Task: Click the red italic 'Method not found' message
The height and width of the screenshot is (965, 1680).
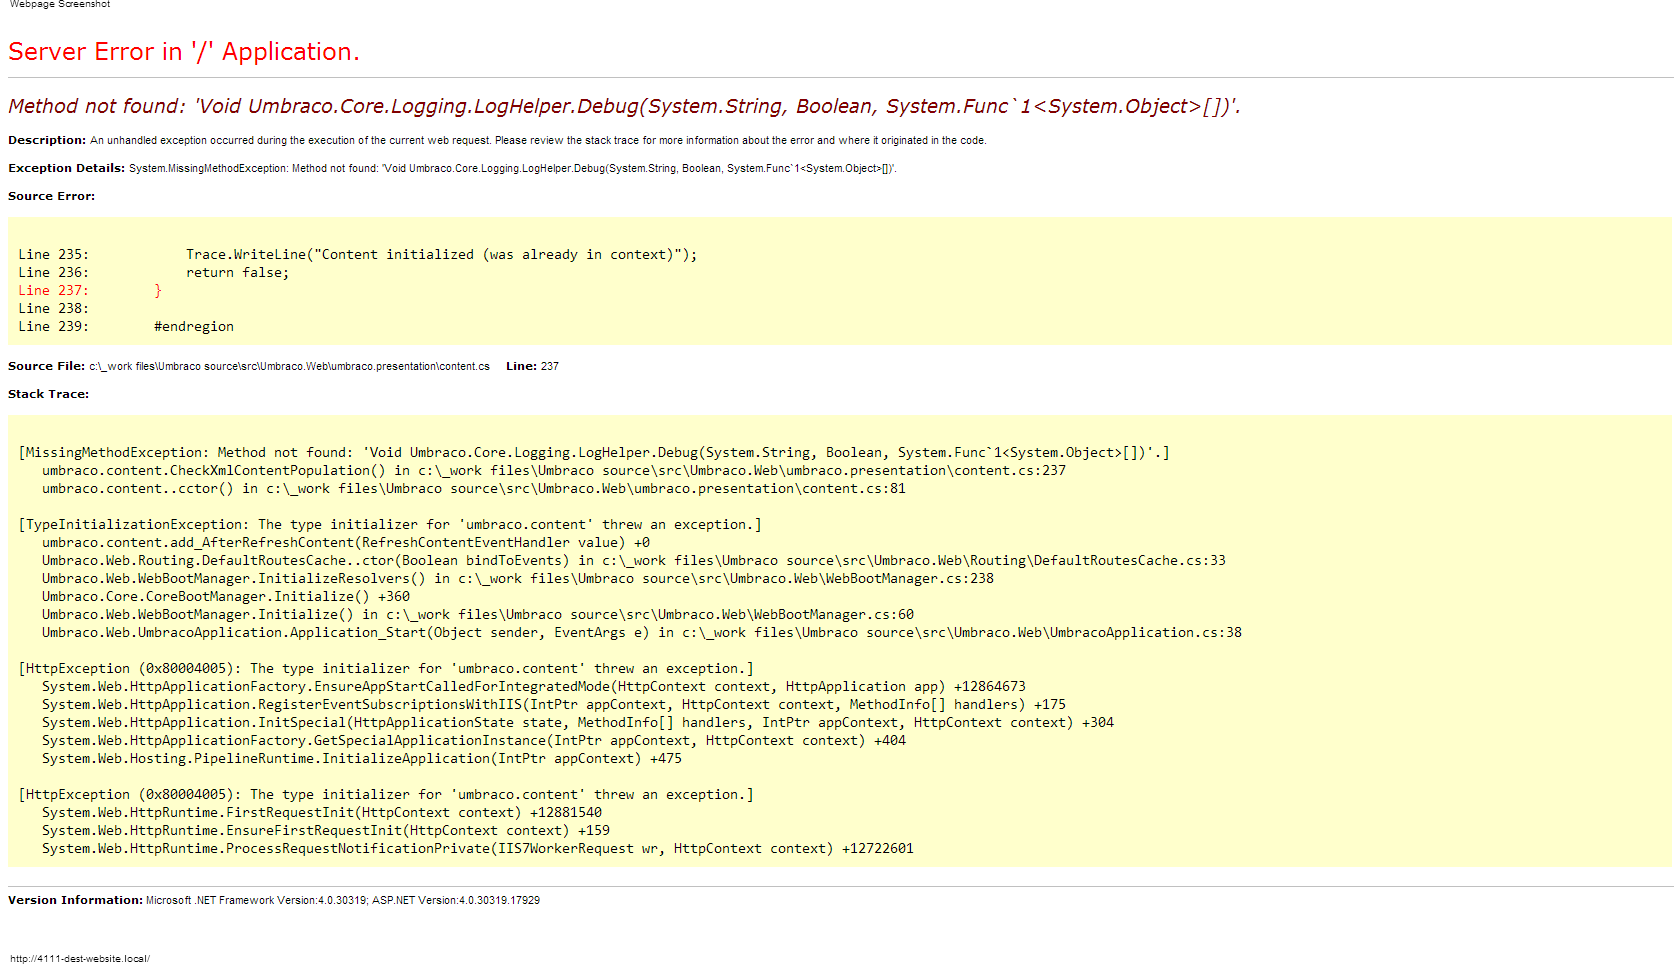Action: [624, 106]
